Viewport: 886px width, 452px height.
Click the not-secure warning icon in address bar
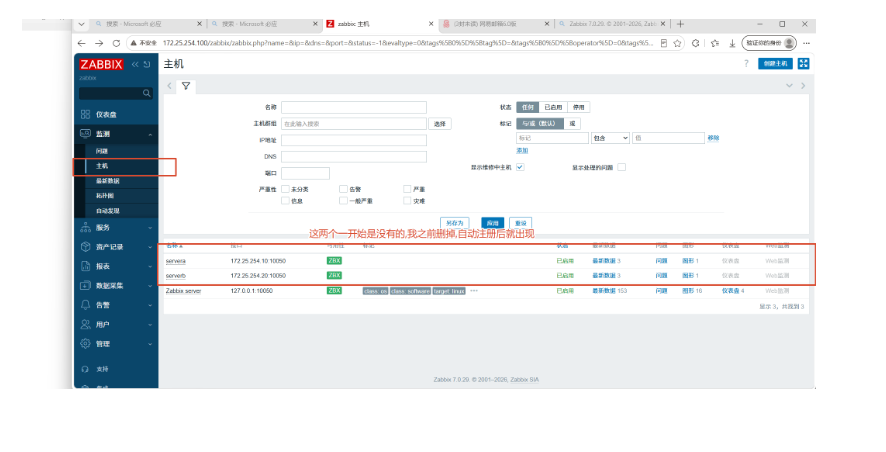tap(134, 43)
